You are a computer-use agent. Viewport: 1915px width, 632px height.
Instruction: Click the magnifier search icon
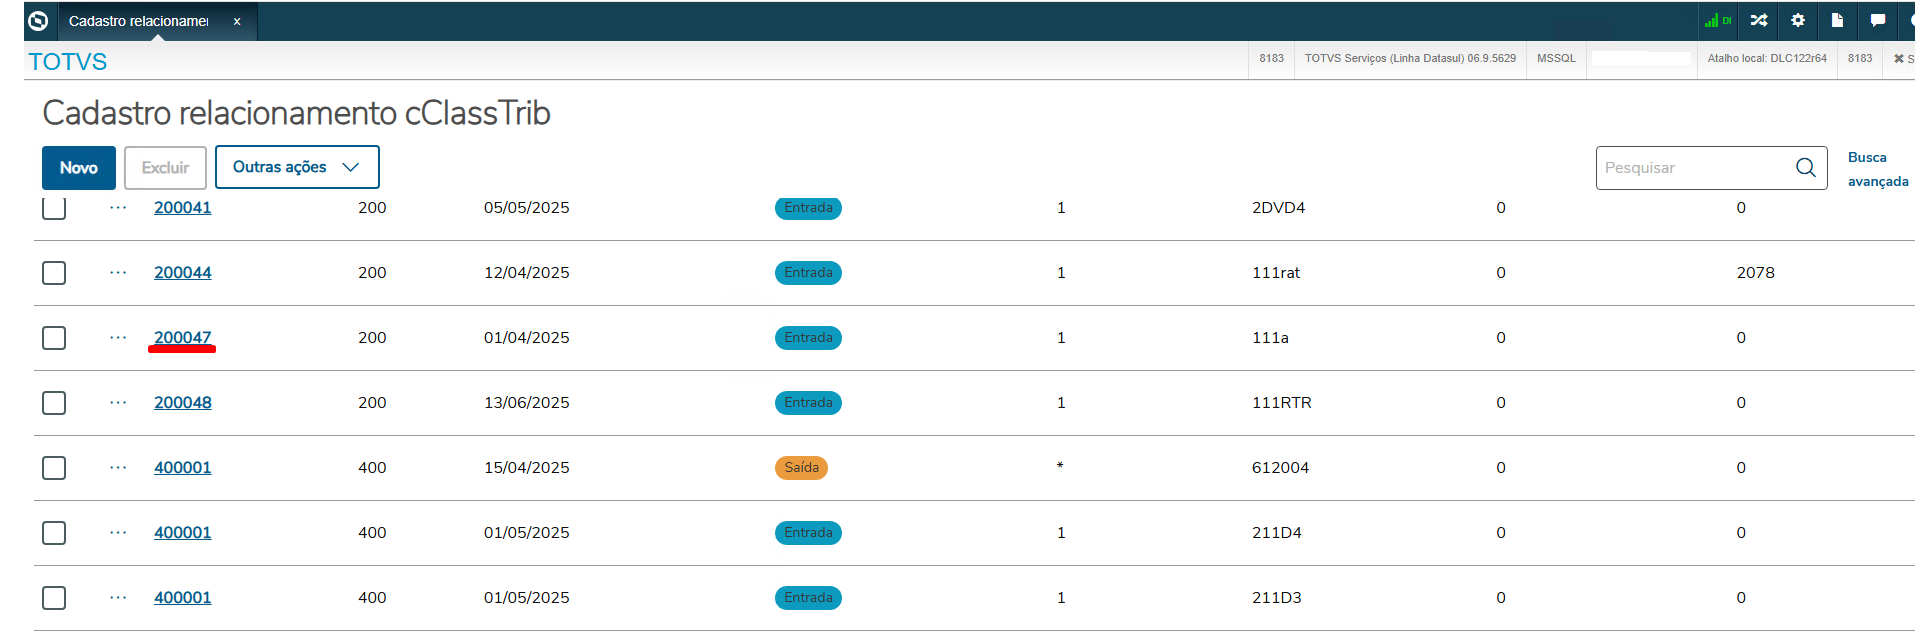click(x=1805, y=168)
